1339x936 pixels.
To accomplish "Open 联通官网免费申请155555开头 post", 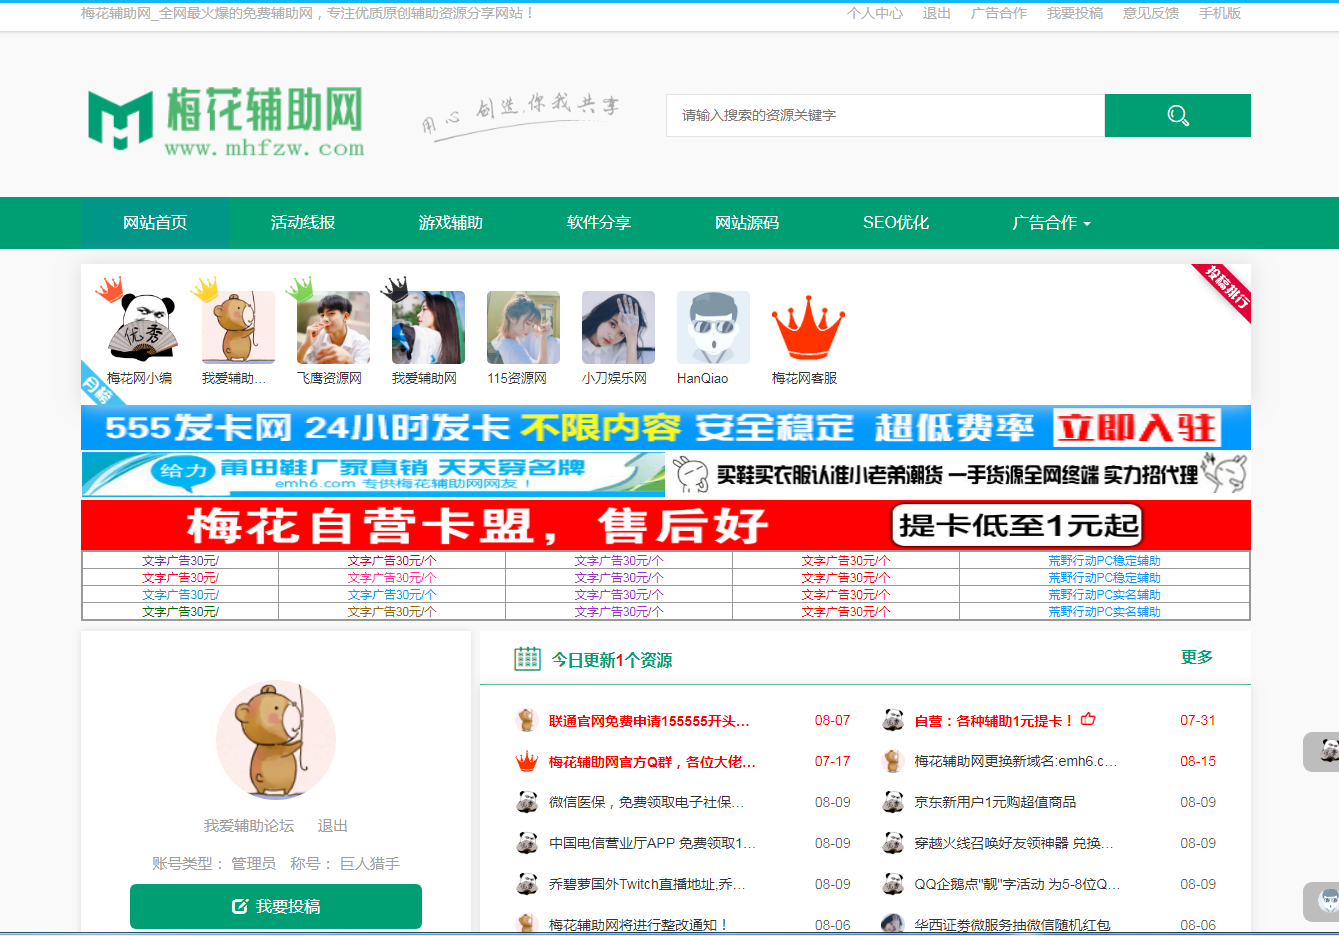I will [x=649, y=720].
